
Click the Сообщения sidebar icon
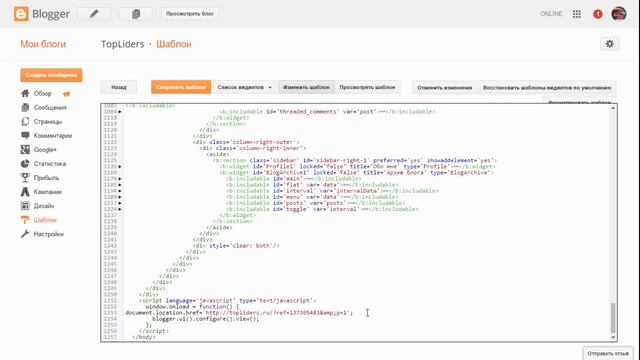(x=25, y=107)
